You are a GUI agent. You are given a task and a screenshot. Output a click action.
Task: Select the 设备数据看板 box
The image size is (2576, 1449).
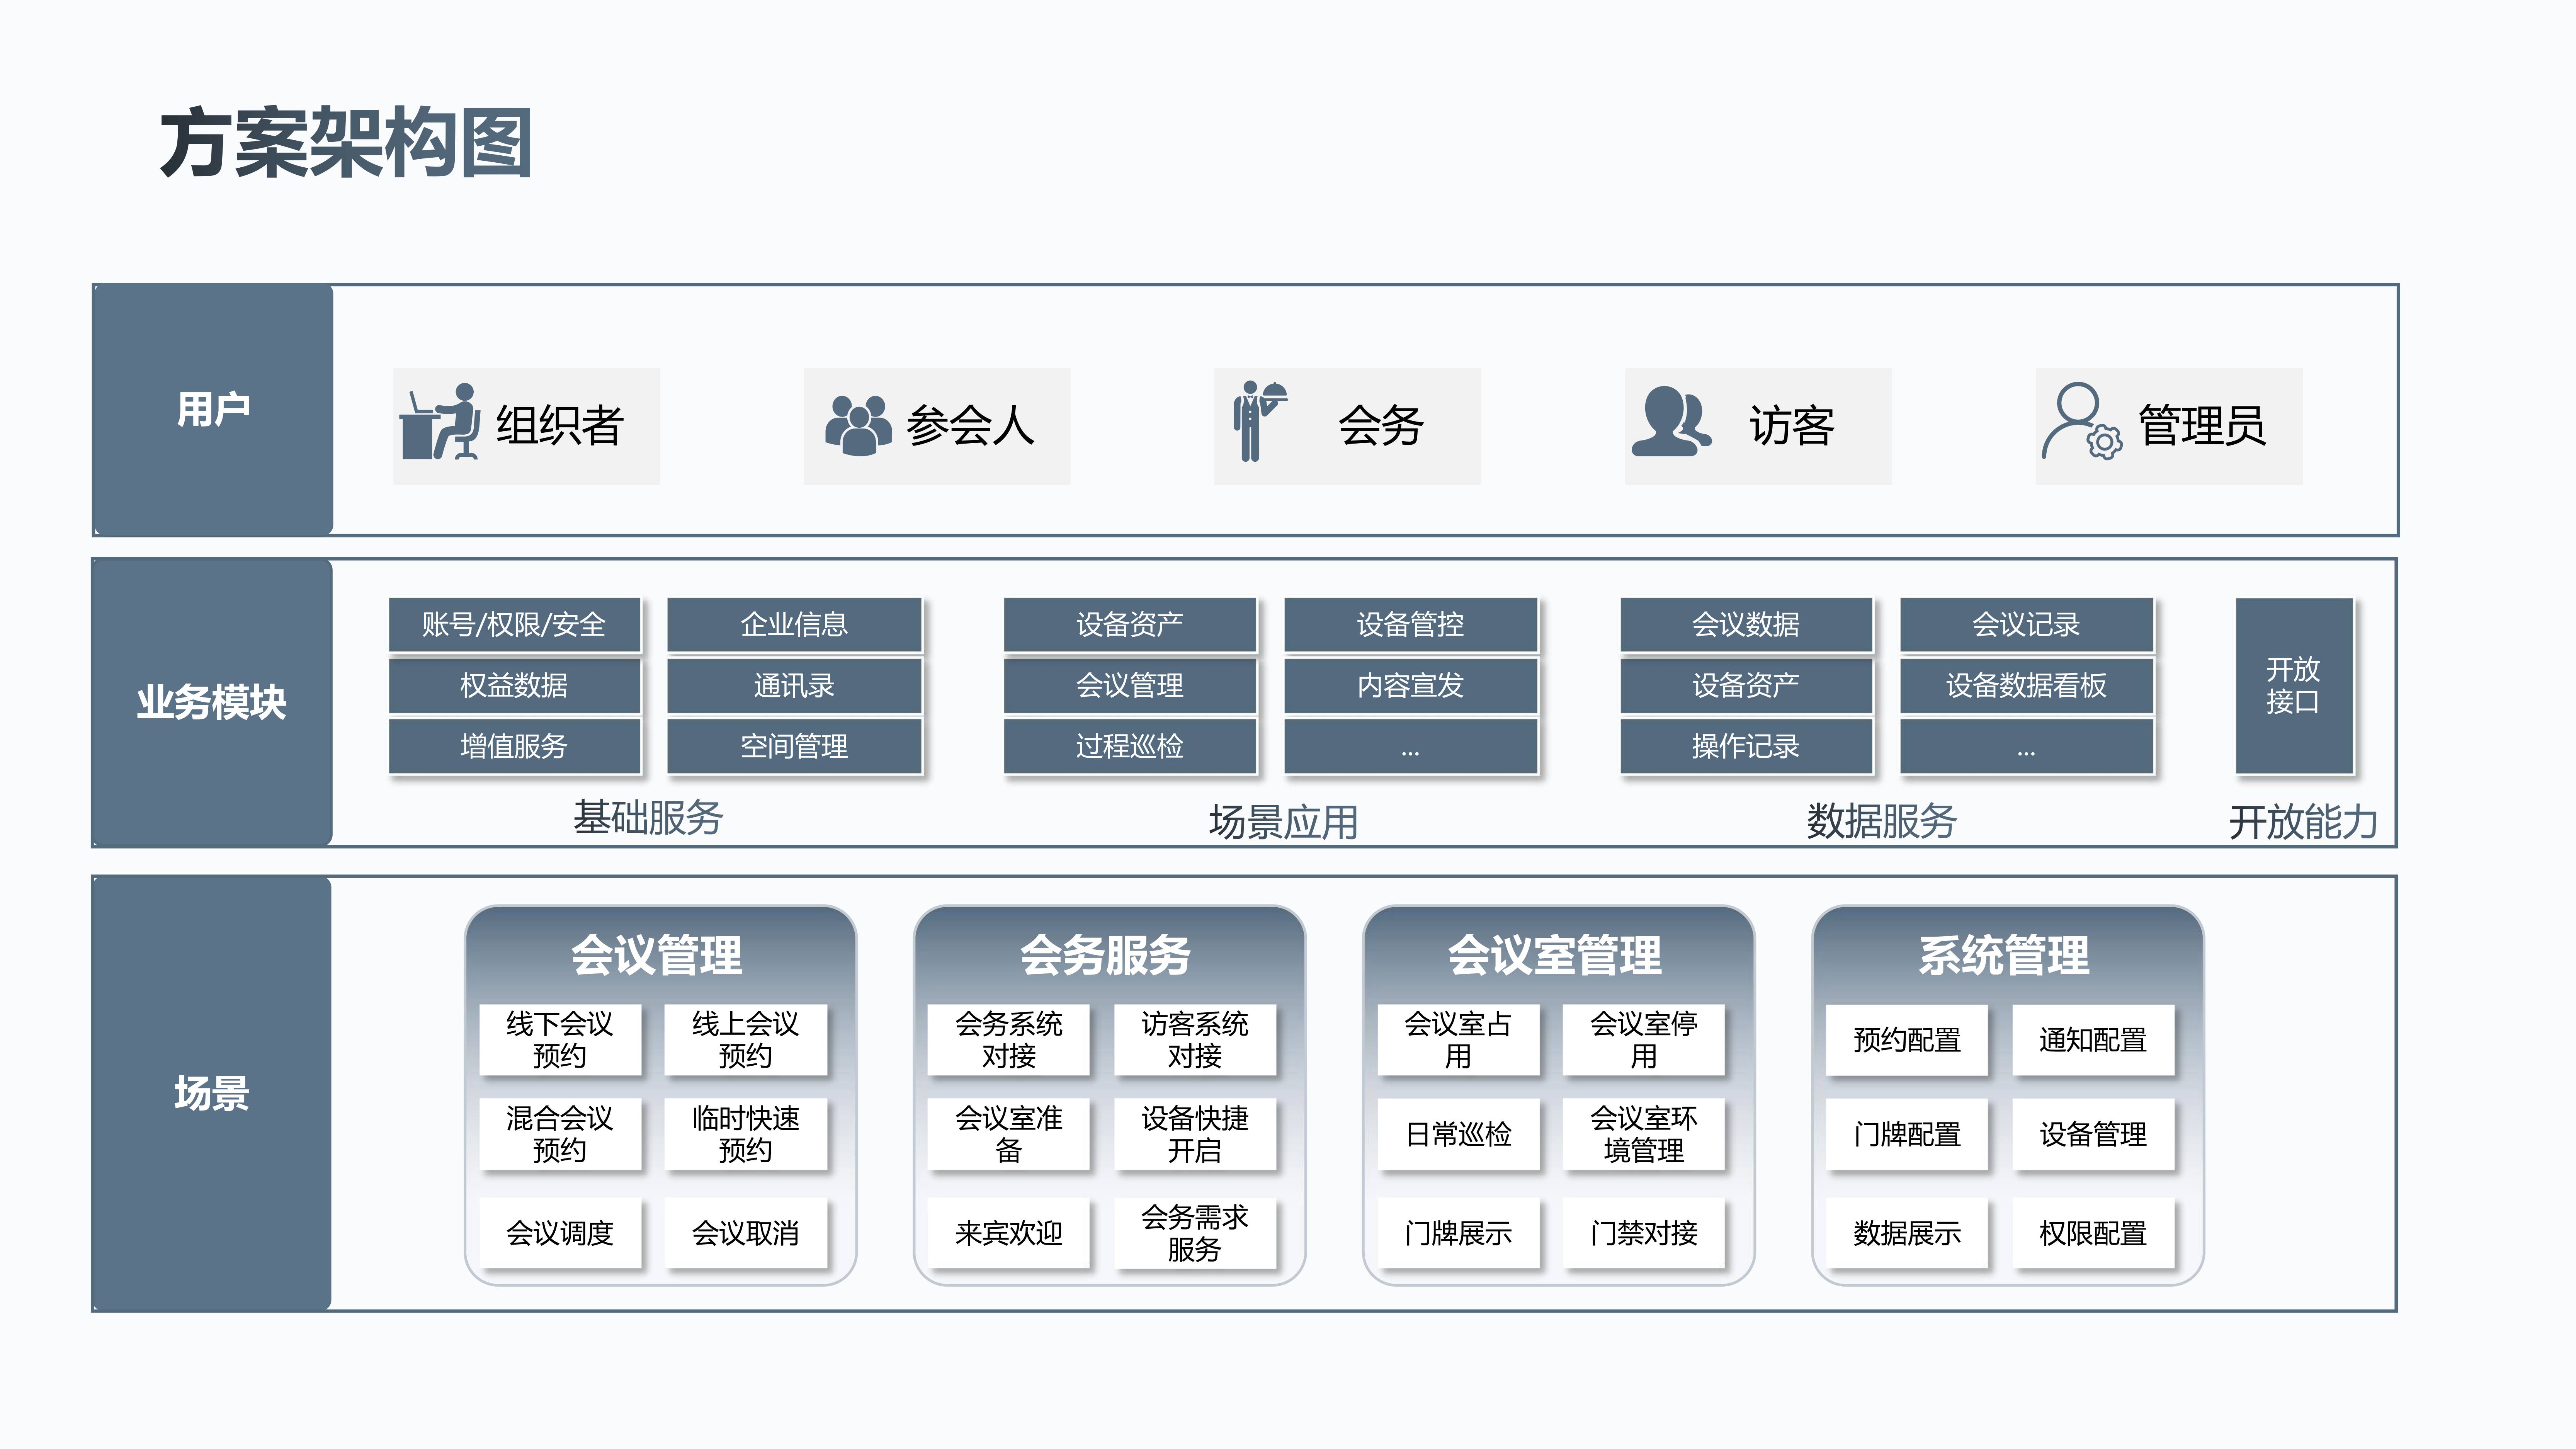coord(2026,685)
